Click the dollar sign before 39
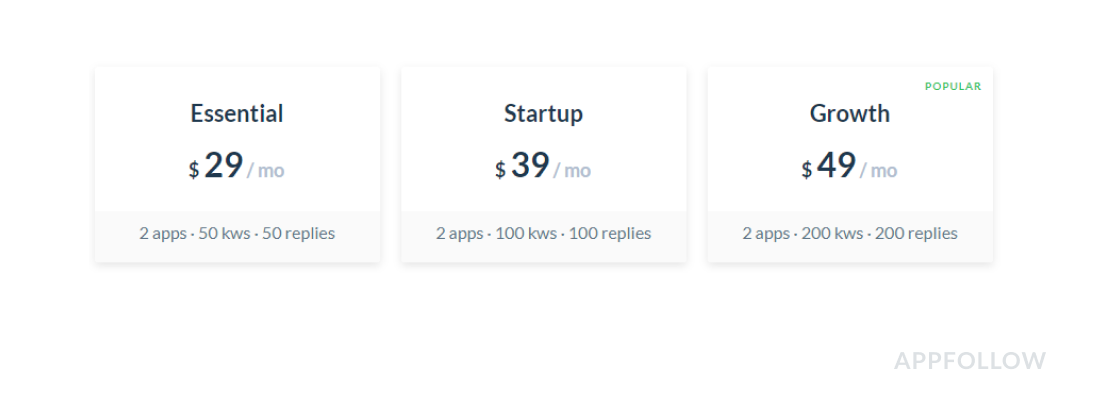Image resolution: width=1100 pixels, height=418 pixels. (500, 171)
